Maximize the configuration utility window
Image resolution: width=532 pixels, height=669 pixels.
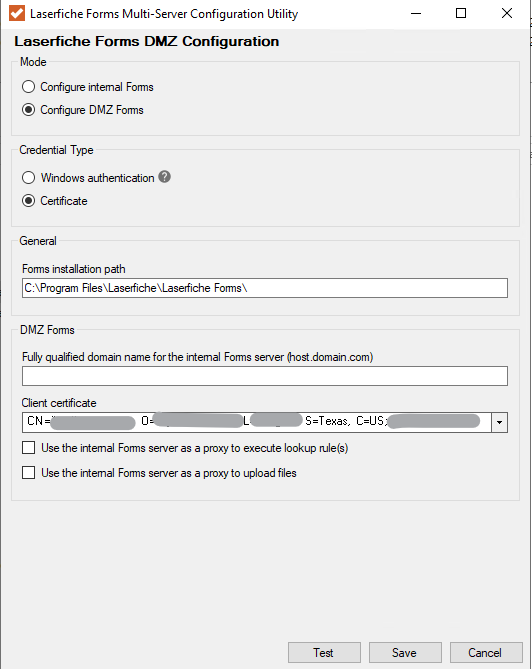(461, 13)
